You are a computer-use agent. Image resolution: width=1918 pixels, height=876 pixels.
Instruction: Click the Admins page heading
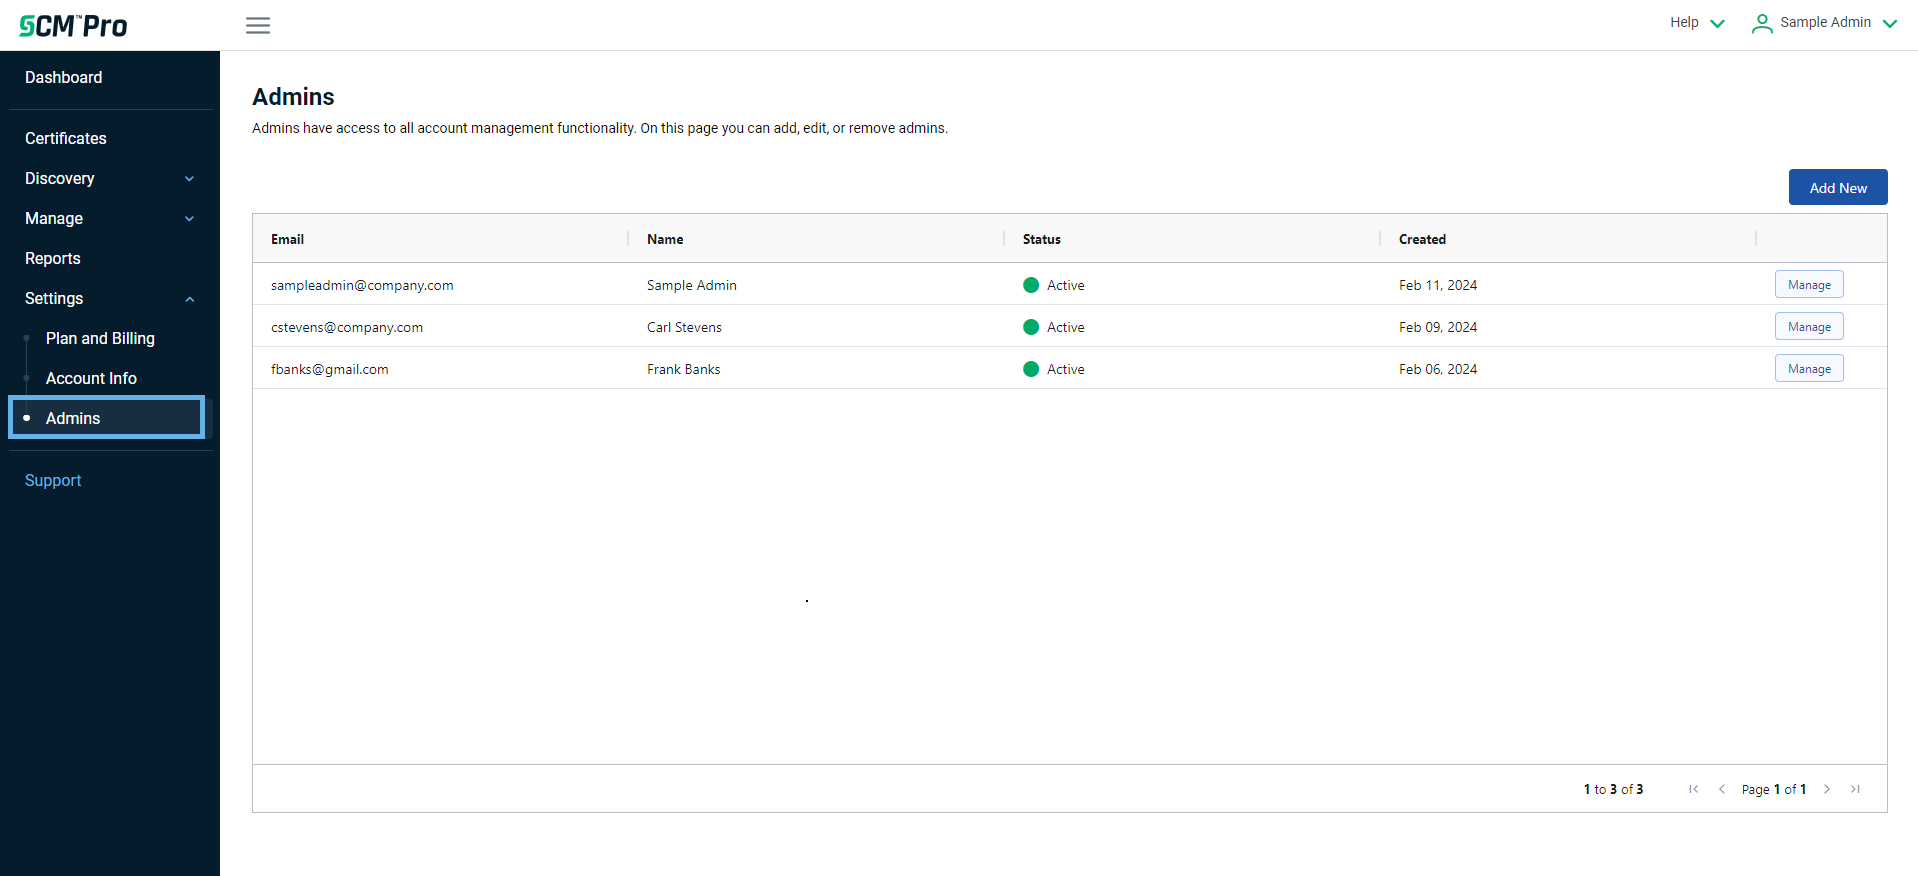(293, 97)
